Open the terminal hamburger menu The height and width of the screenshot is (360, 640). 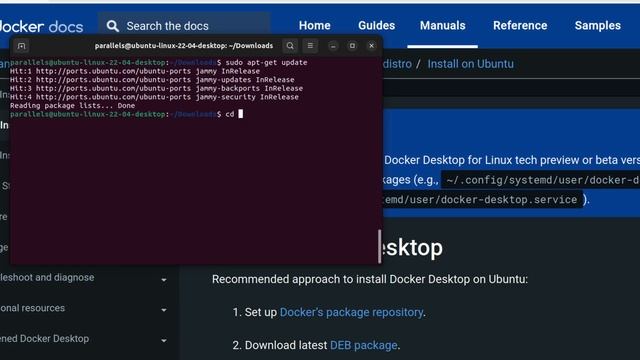click(310, 46)
